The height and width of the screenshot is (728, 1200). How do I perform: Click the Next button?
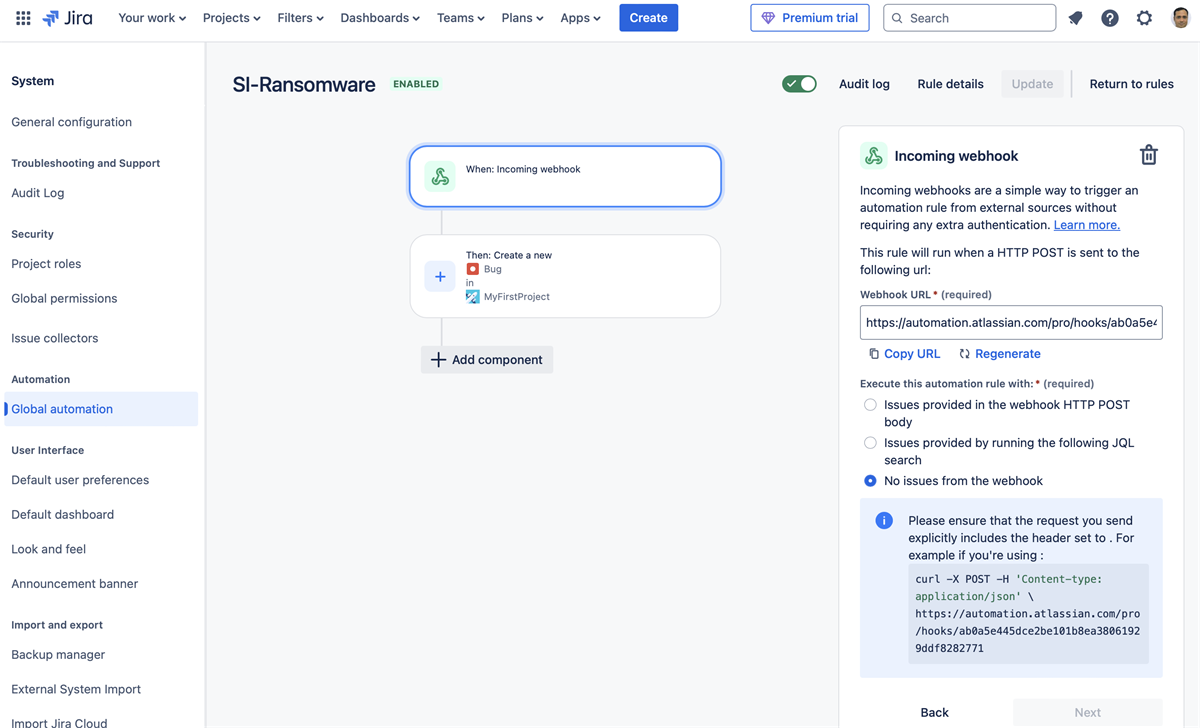point(1087,712)
